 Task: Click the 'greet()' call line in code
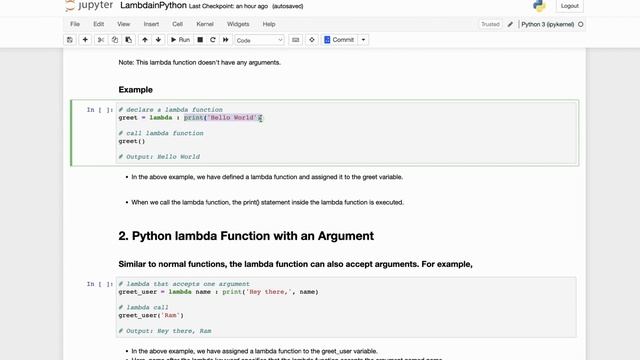pyautogui.click(x=132, y=141)
